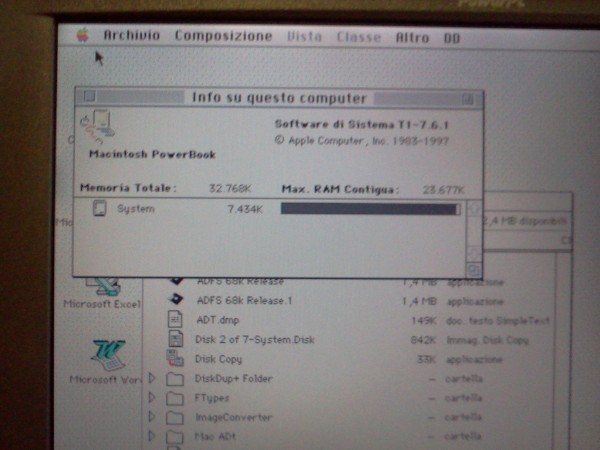The width and height of the screenshot is (600, 450).
Task: Click the 149K size of ADT.dmp
Action: (423, 321)
